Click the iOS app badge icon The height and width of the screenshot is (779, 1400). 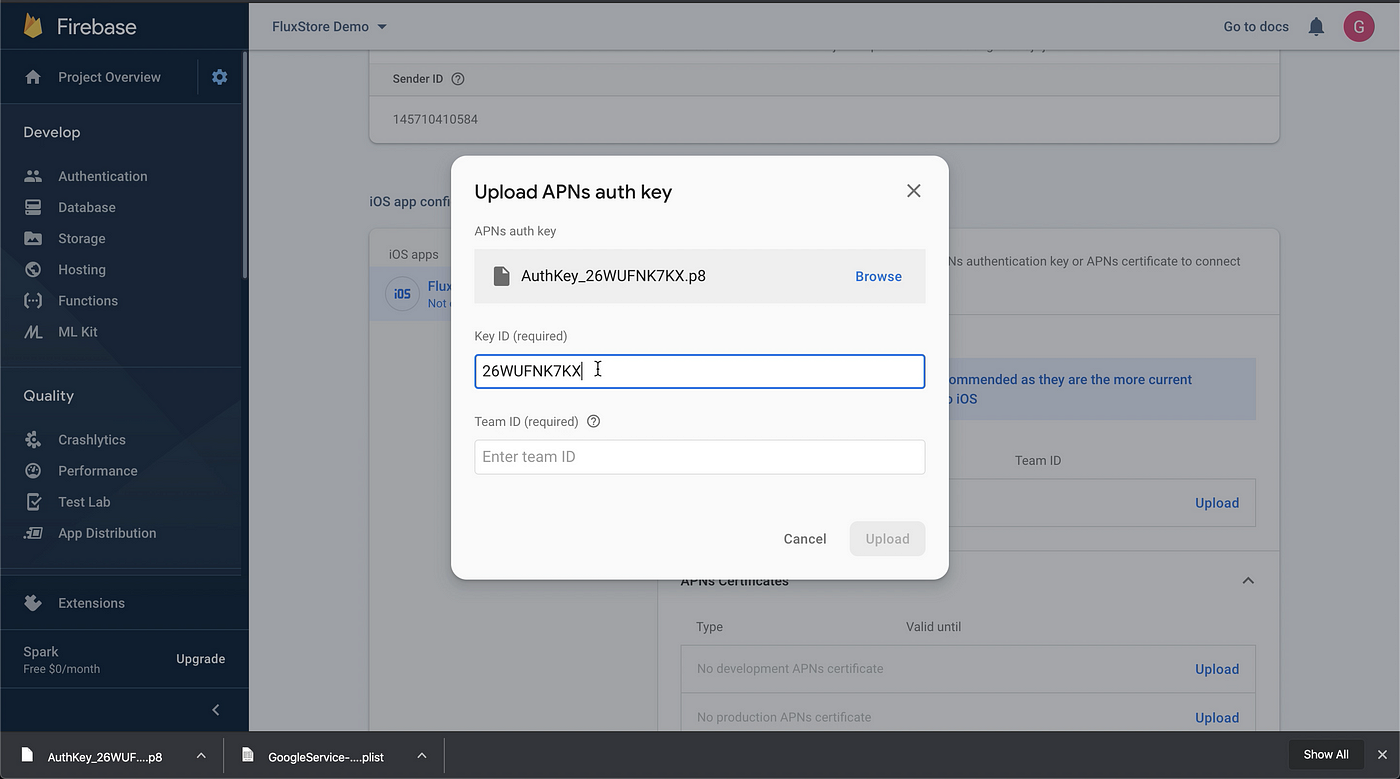402,294
